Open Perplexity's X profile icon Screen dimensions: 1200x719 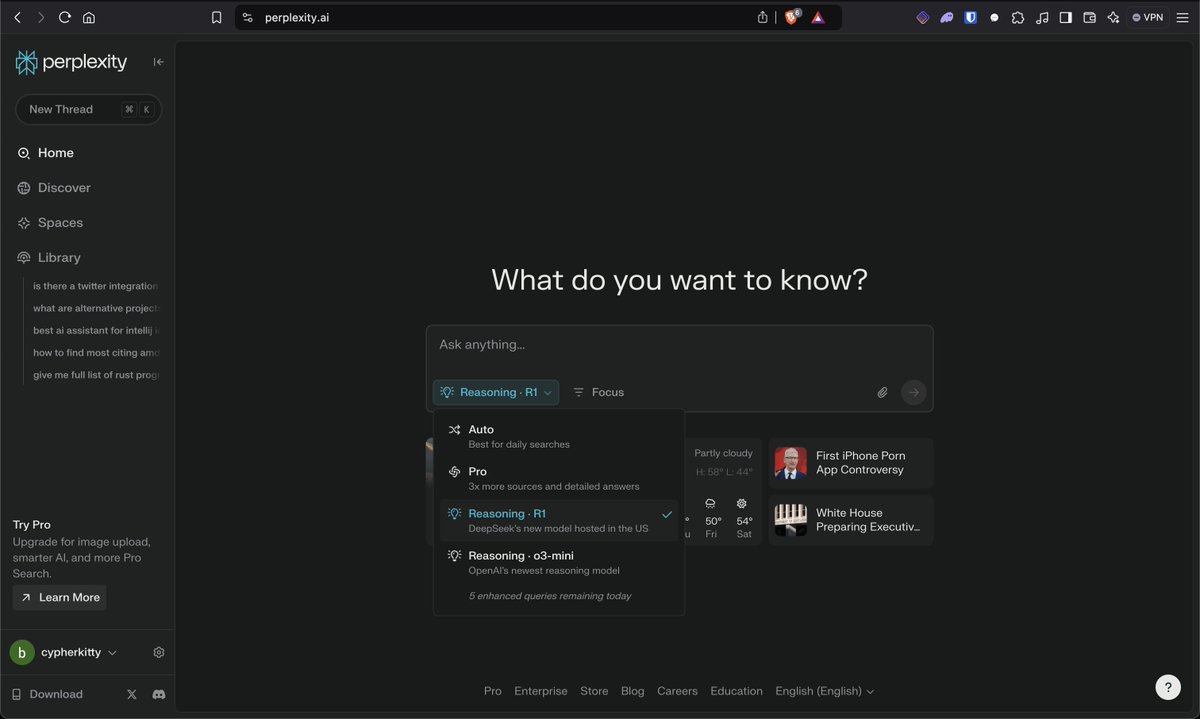tap(132, 694)
